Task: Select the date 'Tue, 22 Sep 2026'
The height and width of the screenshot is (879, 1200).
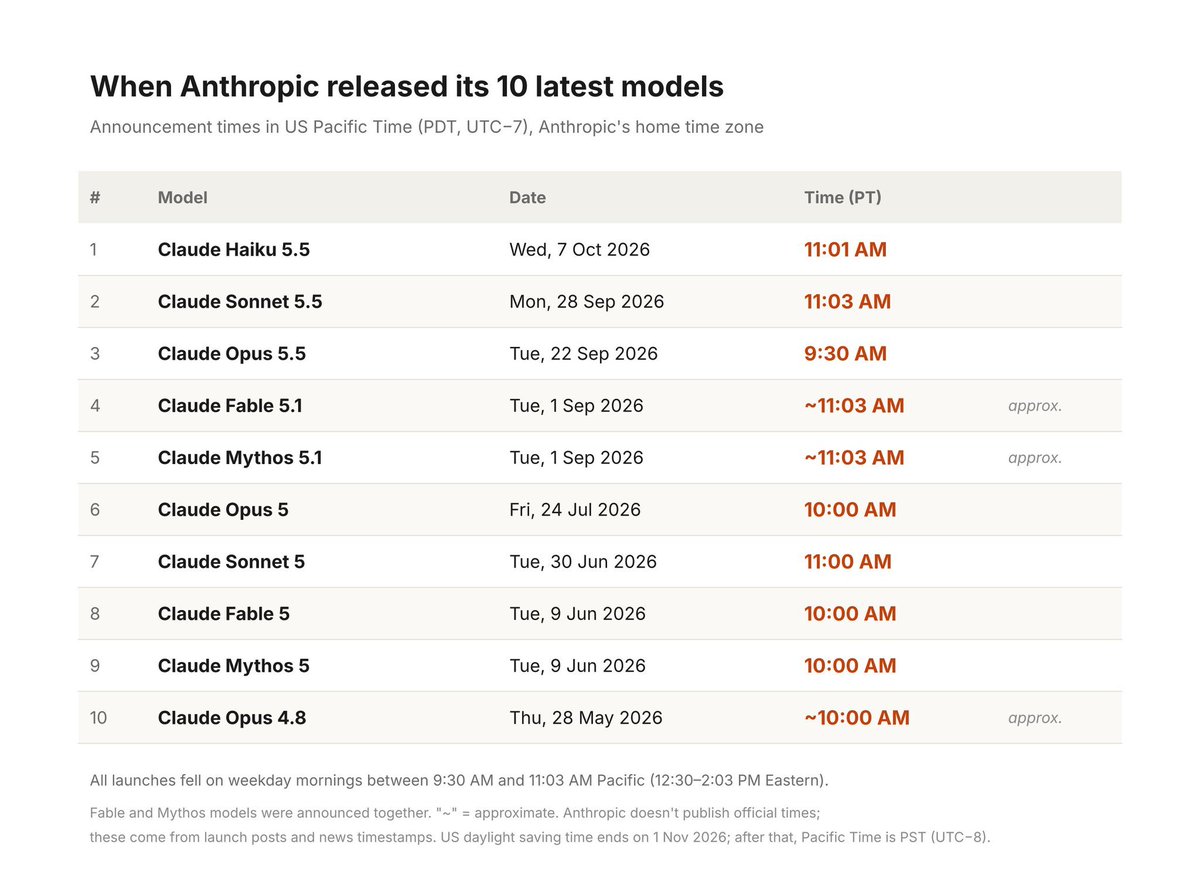Action: (x=584, y=353)
